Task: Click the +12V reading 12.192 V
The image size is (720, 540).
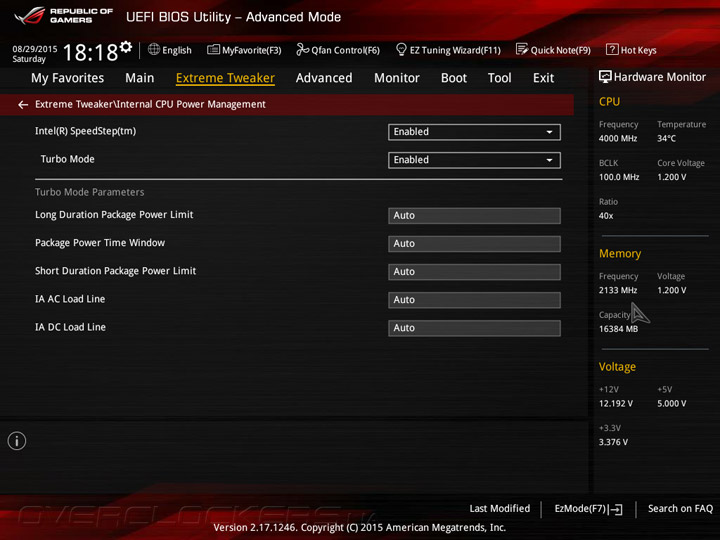Action: click(x=616, y=404)
